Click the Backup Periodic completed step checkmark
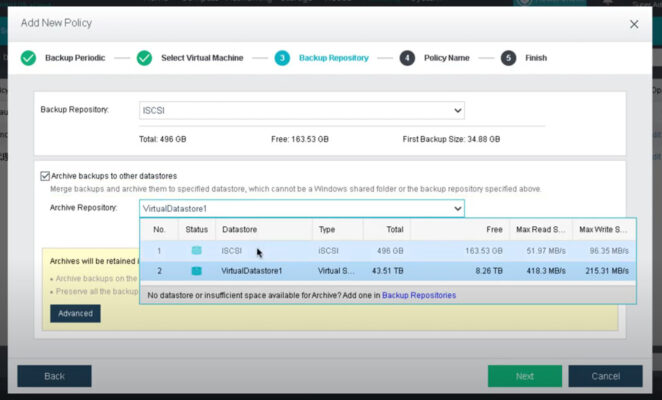This screenshot has width=662, height=400. click(28, 58)
